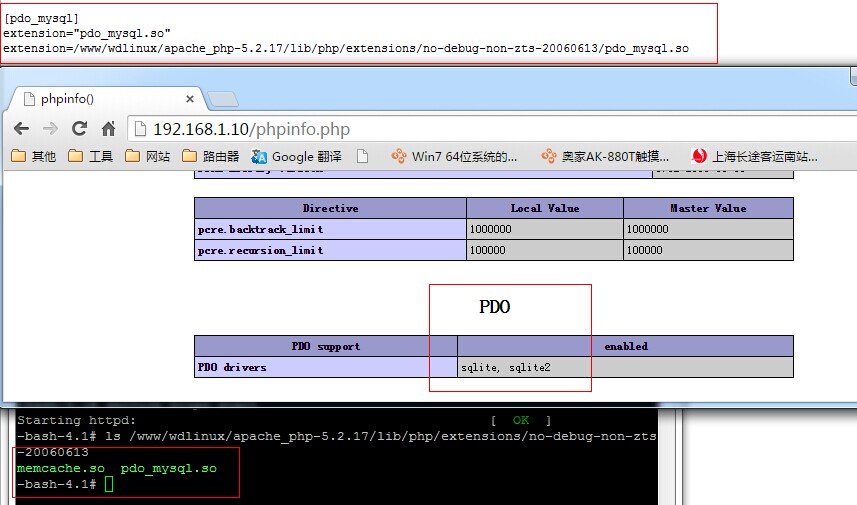Expand the 网站 bookmarks folder

148,156
